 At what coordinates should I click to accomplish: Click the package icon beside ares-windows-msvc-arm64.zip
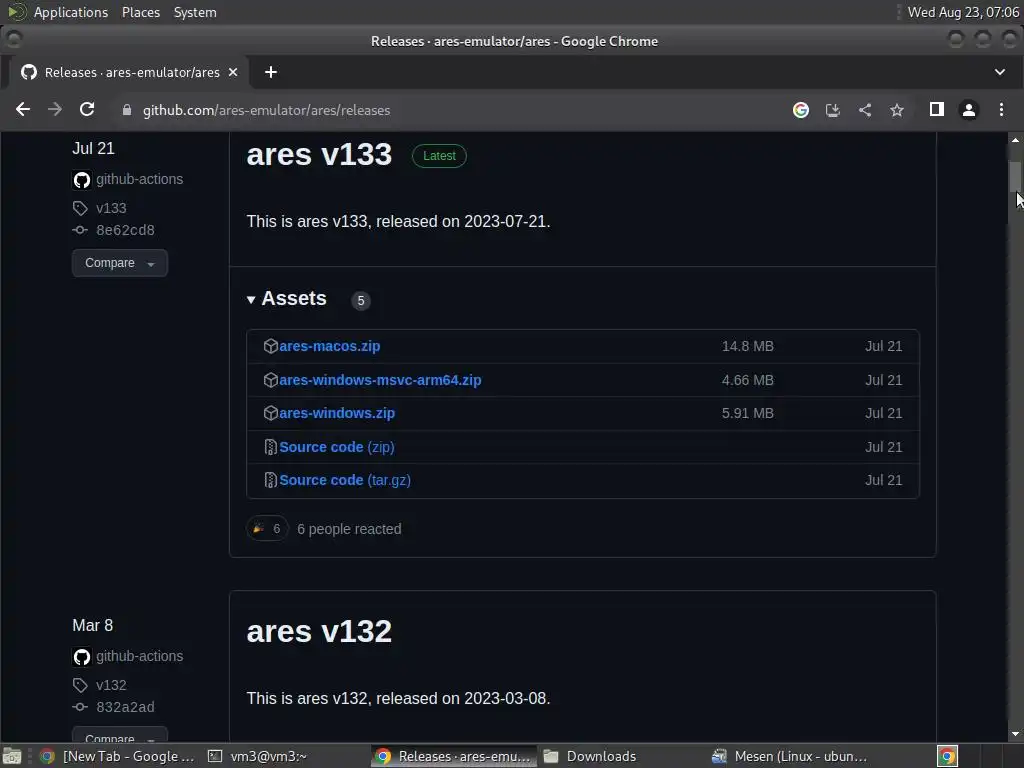point(270,380)
